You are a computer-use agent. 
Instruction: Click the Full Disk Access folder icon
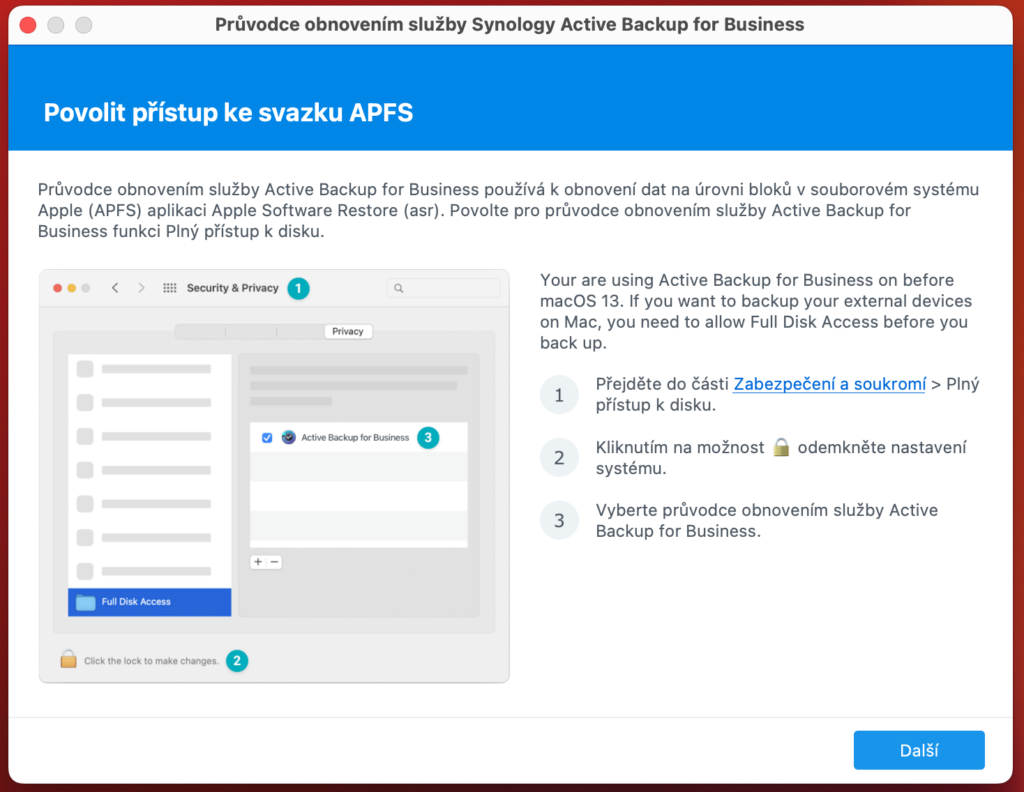point(86,602)
